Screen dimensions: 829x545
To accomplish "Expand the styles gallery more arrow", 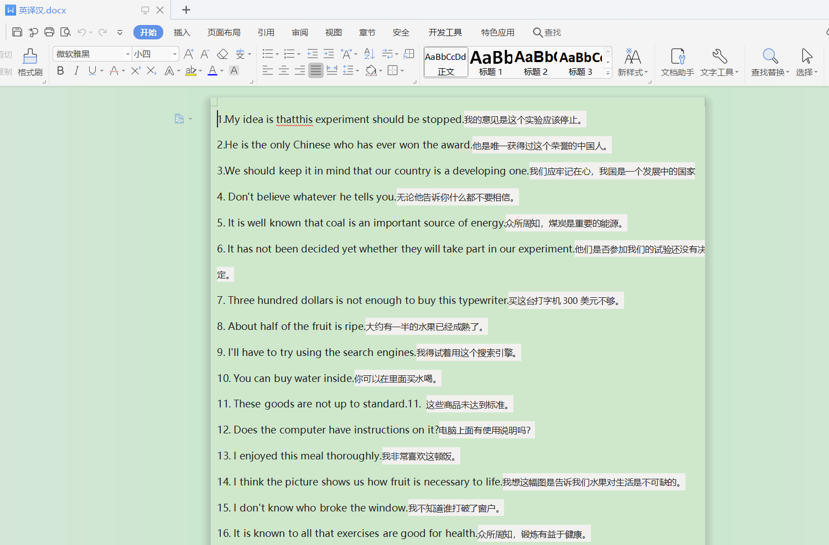I will [608, 72].
